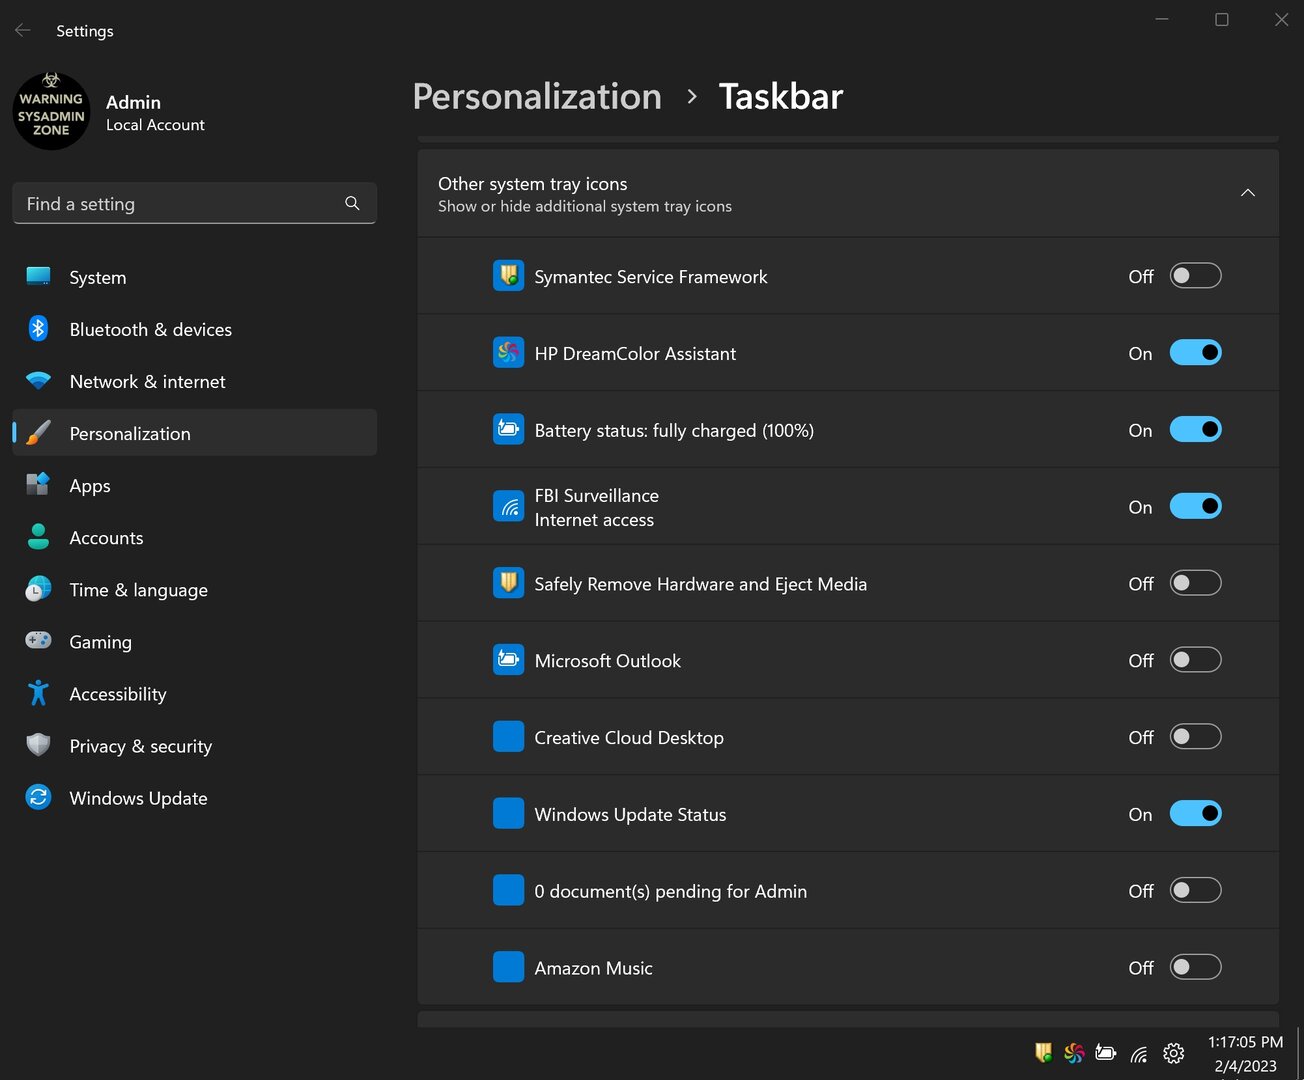Screen dimensions: 1304x1080
Task: Open System settings category
Action: (195, 277)
